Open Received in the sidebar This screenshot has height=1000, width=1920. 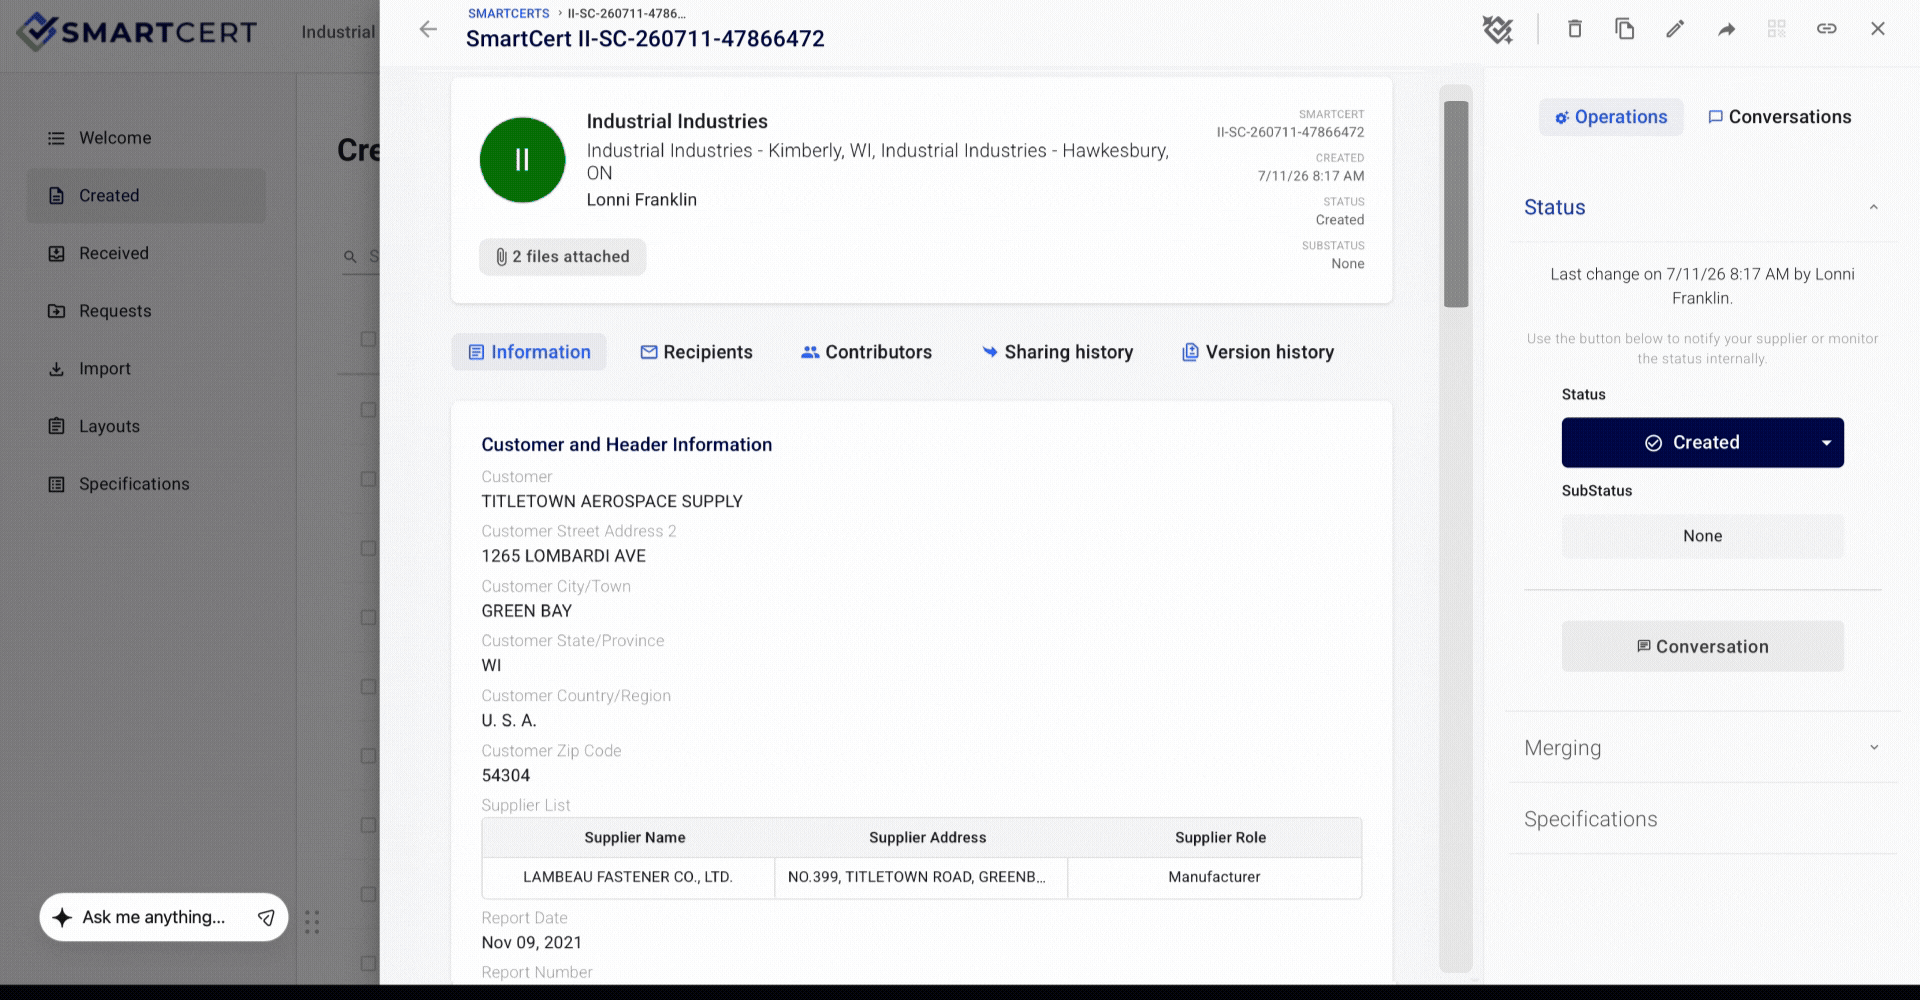point(146,254)
